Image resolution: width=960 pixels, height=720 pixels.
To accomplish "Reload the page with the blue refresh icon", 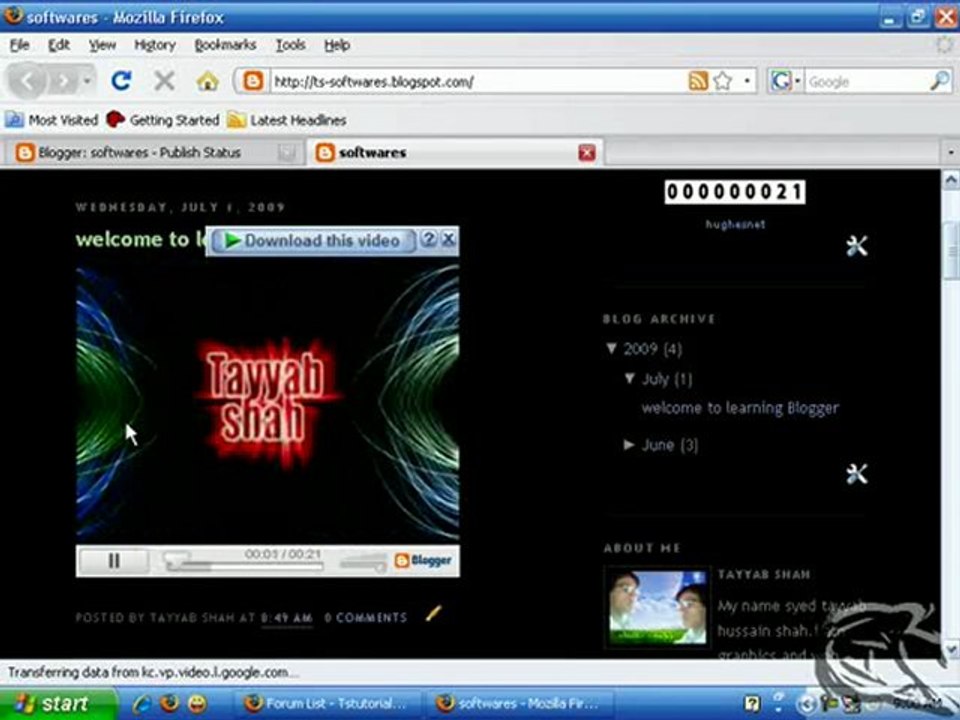I will point(121,81).
